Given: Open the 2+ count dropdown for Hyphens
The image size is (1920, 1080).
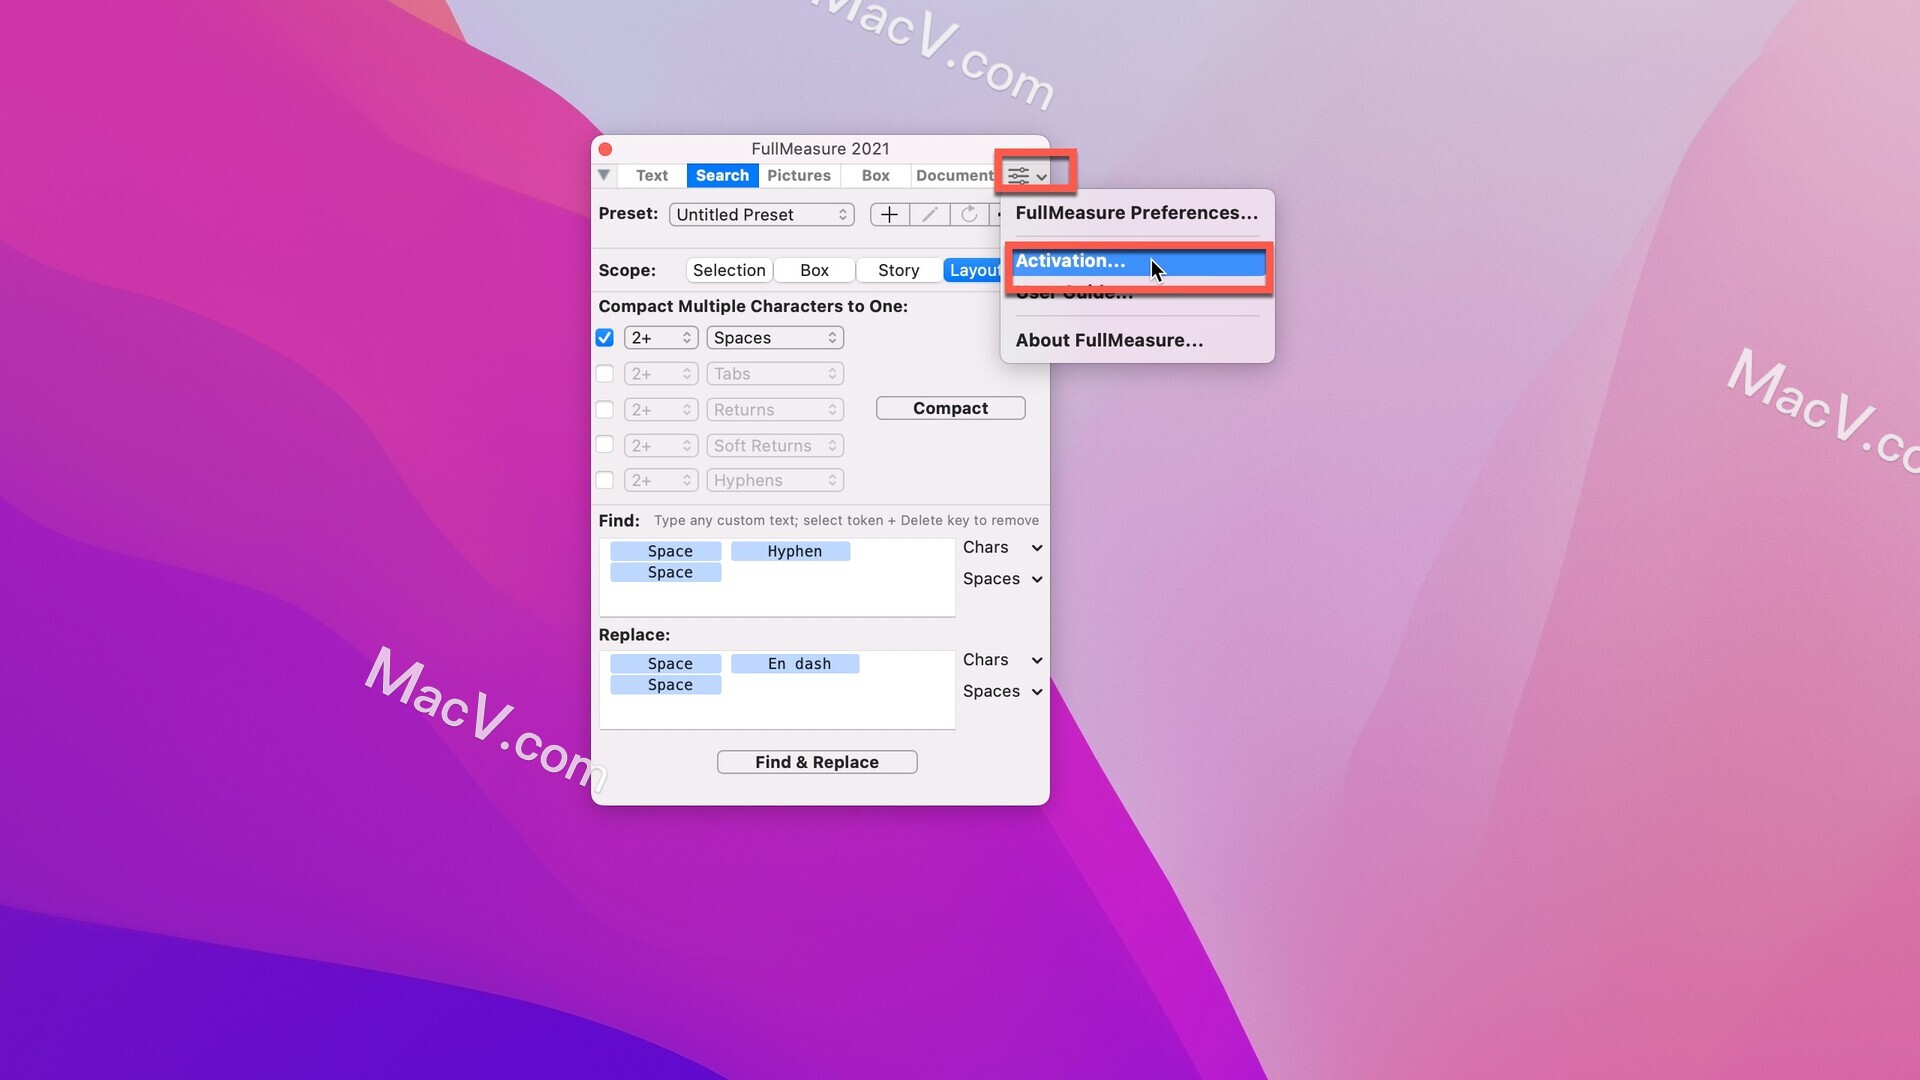Looking at the screenshot, I should [x=661, y=481].
